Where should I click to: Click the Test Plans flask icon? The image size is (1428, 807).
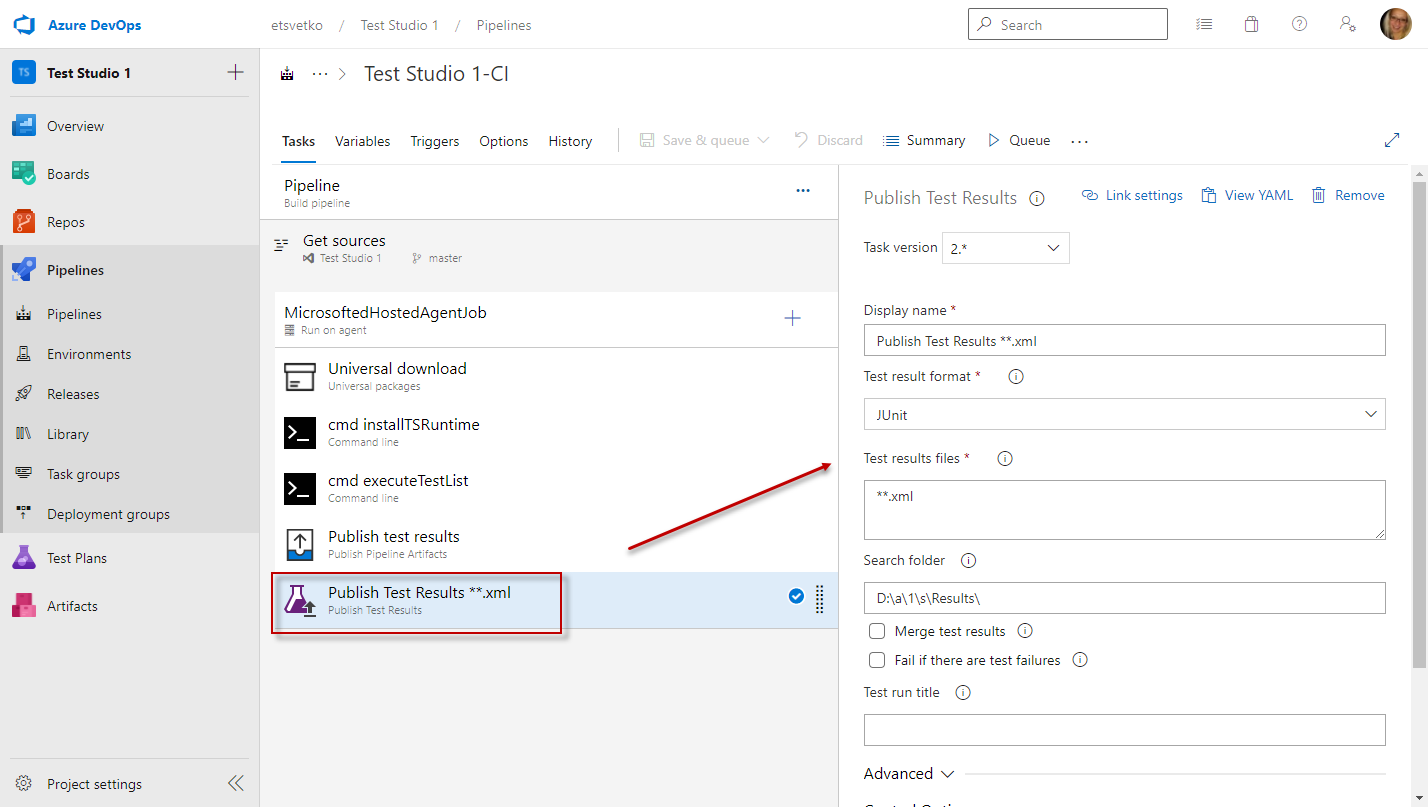pyautogui.click(x=24, y=558)
